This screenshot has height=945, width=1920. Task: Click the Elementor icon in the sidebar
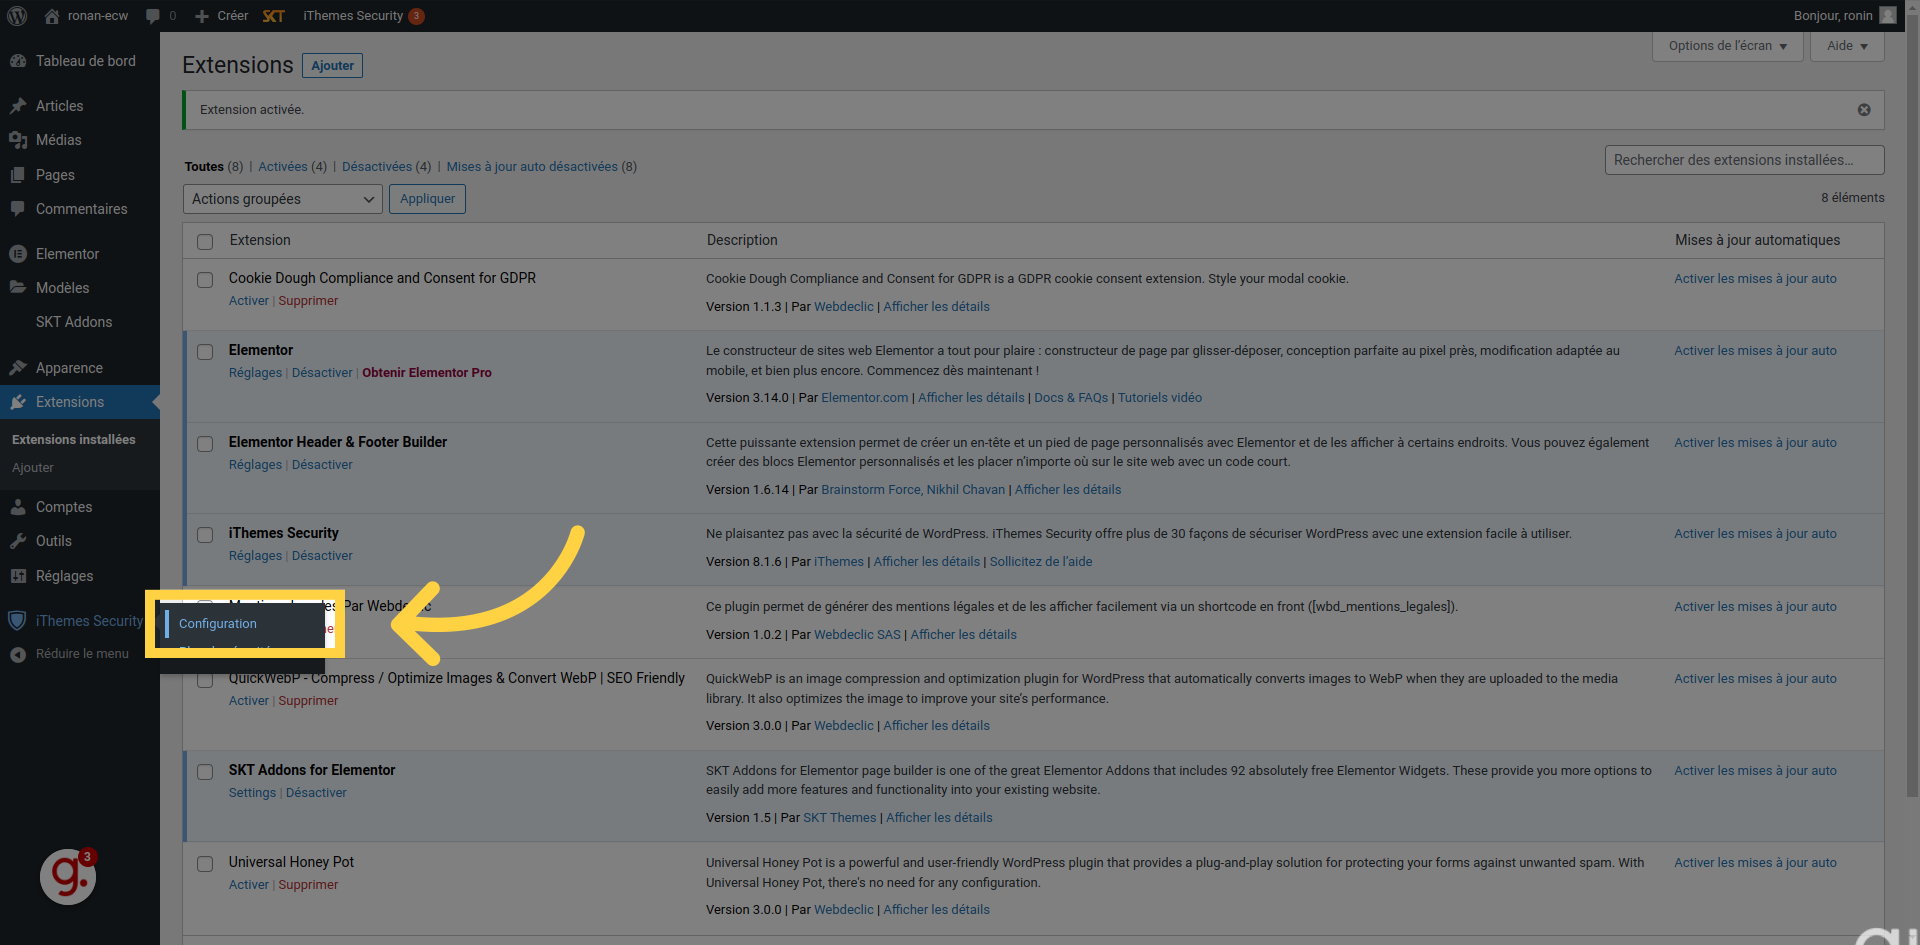tap(18, 254)
